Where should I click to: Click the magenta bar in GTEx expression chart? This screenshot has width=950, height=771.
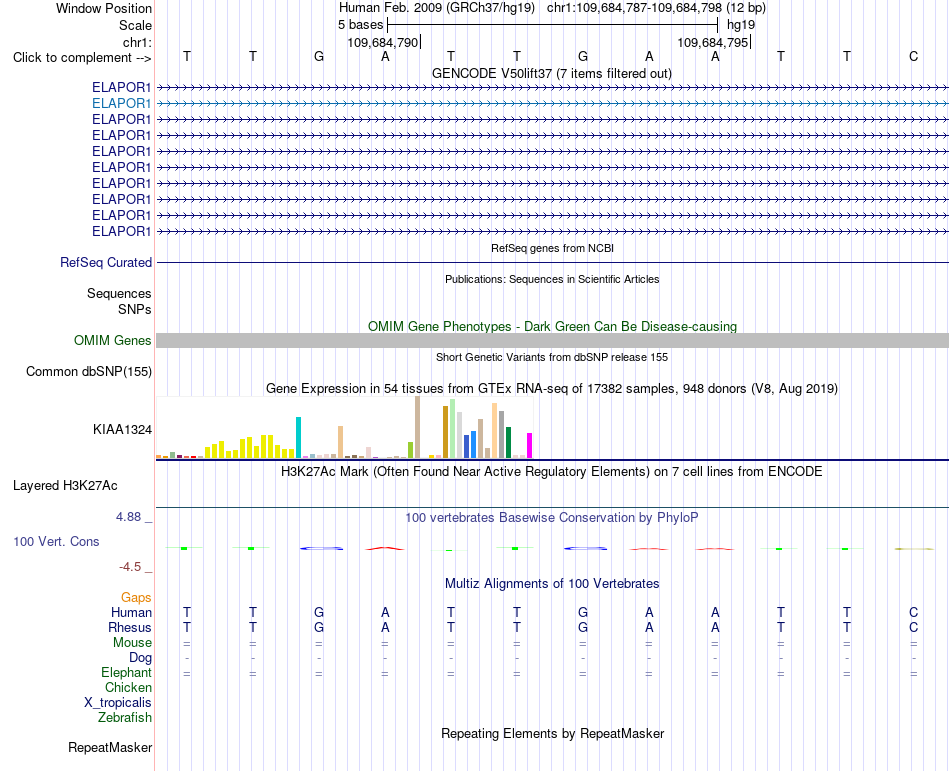[x=530, y=445]
